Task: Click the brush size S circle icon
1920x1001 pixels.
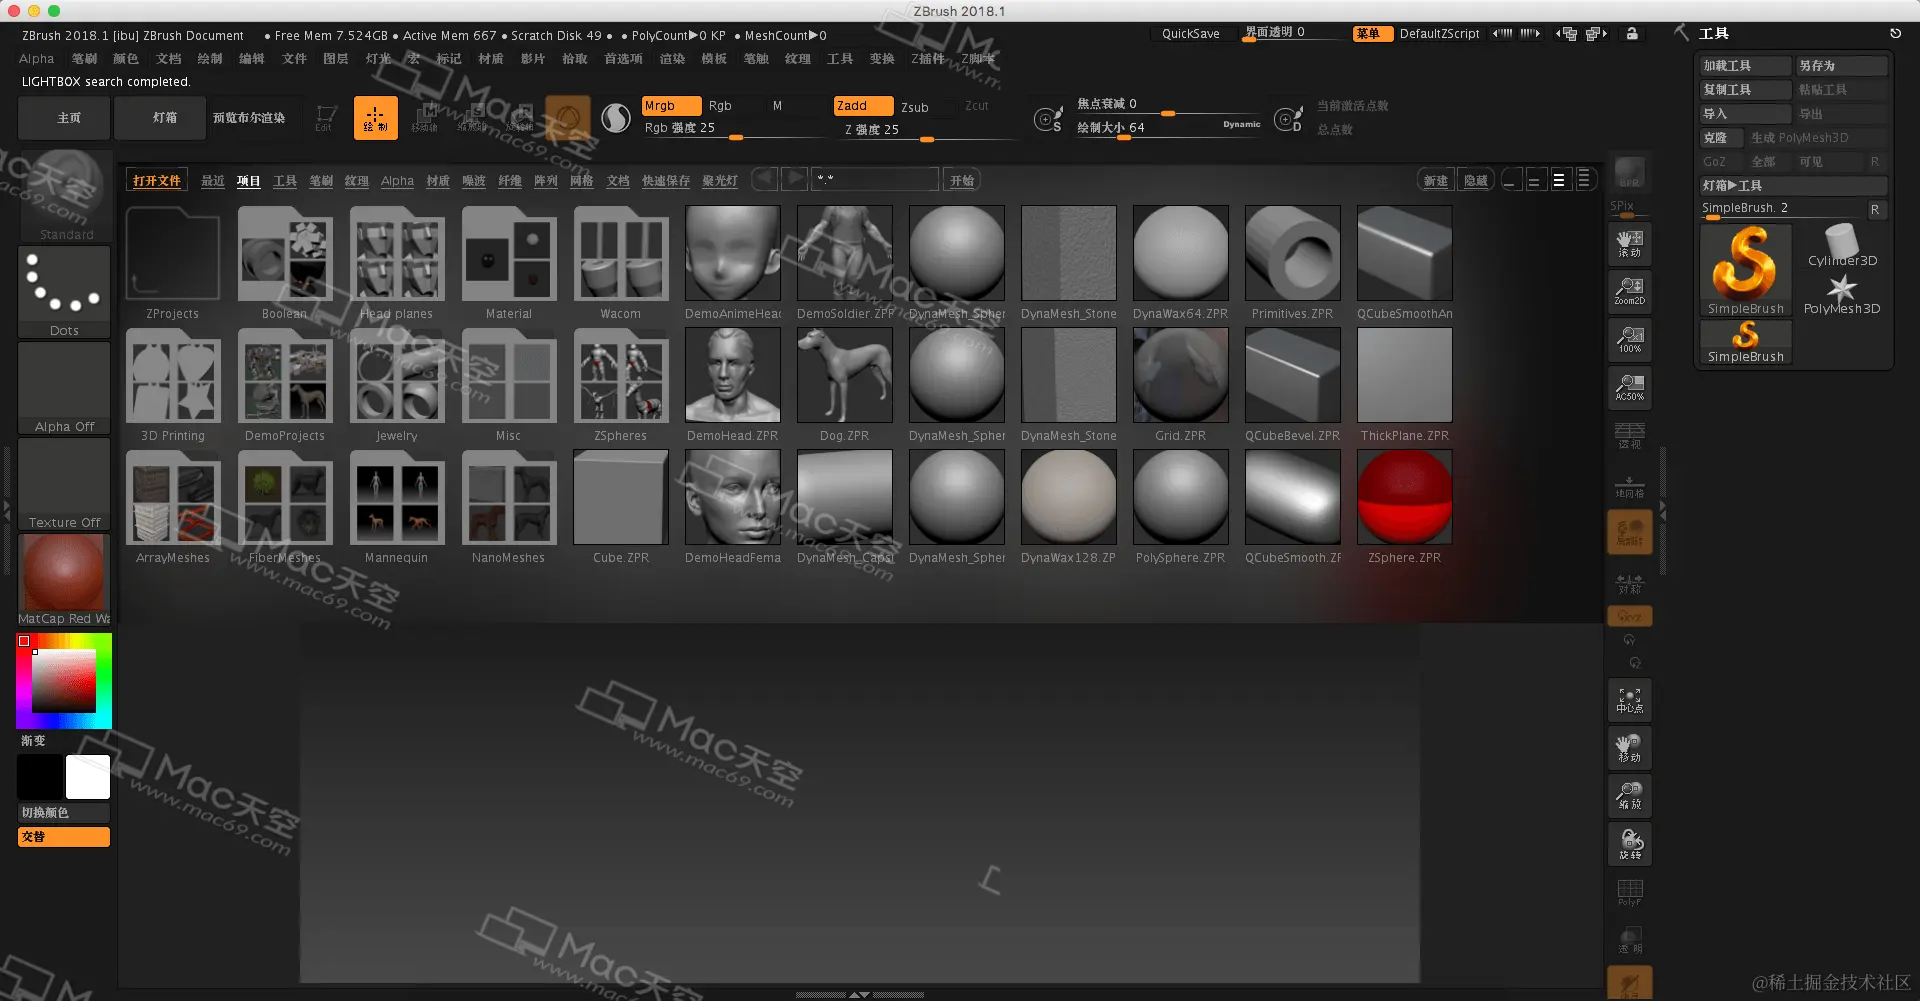Action: pyautogui.click(x=1048, y=119)
